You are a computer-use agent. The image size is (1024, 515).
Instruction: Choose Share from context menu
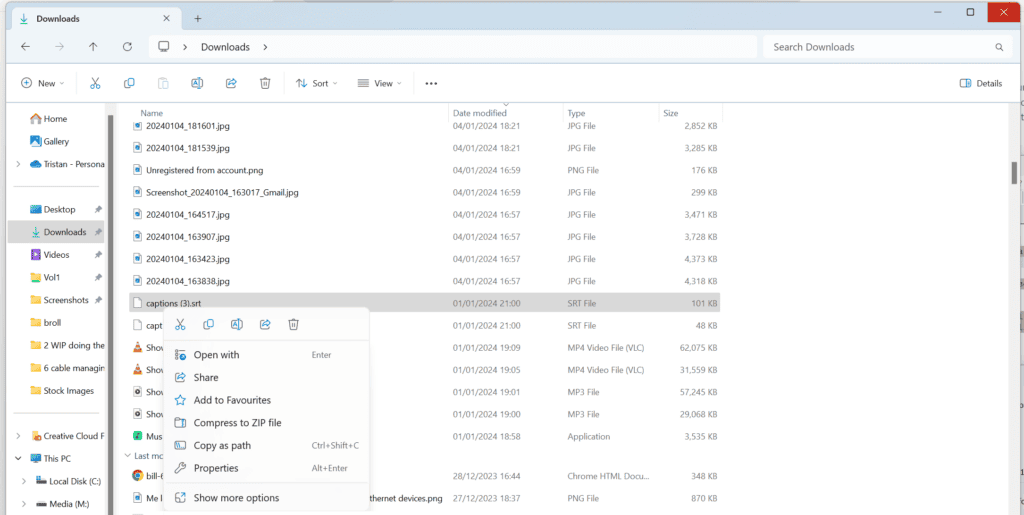[x=266, y=377]
